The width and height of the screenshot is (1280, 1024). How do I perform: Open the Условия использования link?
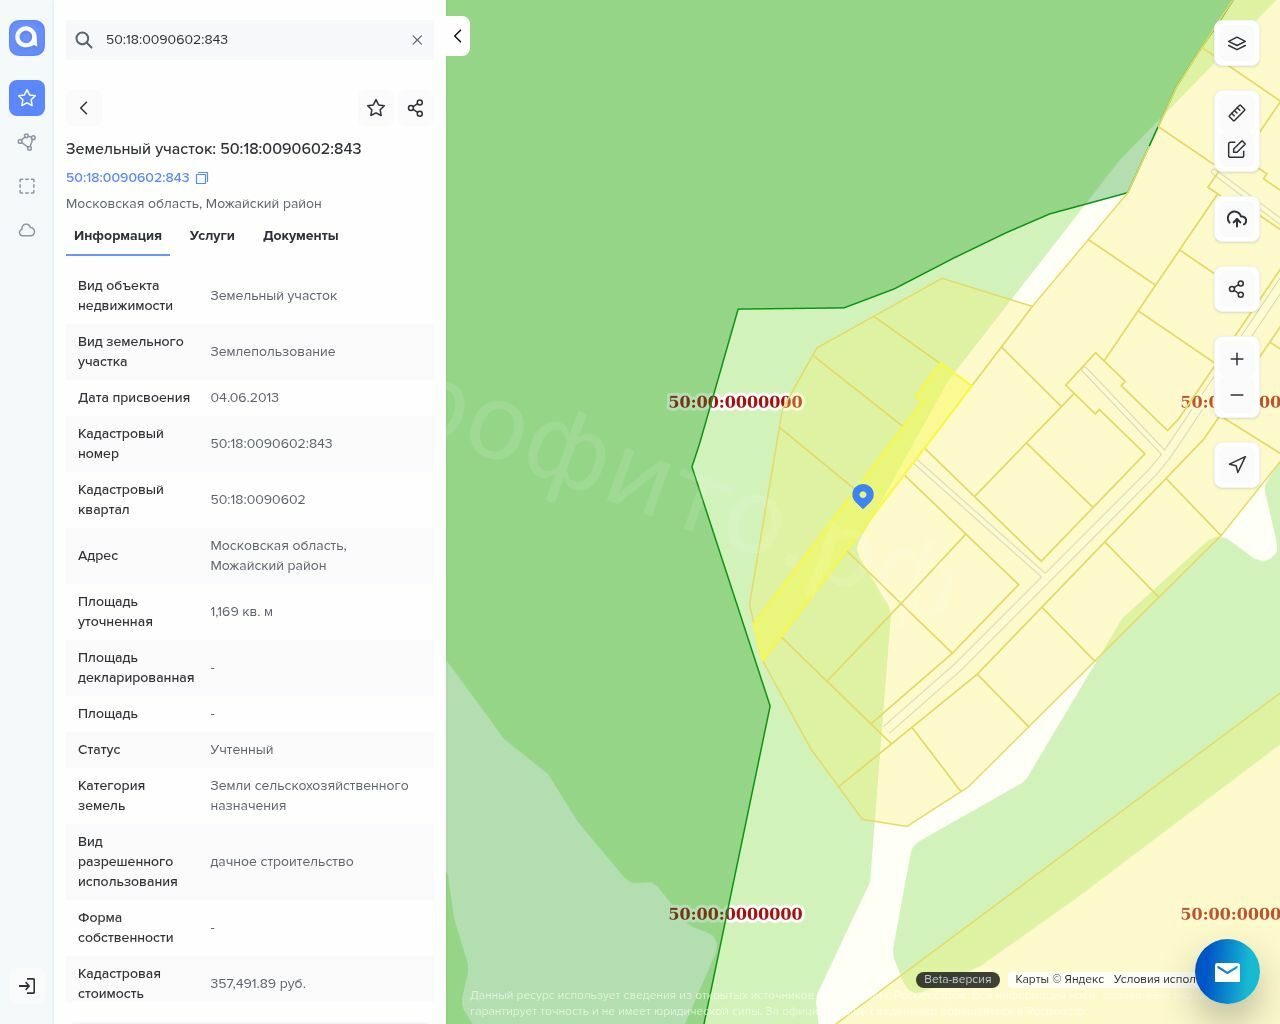tap(1155, 979)
